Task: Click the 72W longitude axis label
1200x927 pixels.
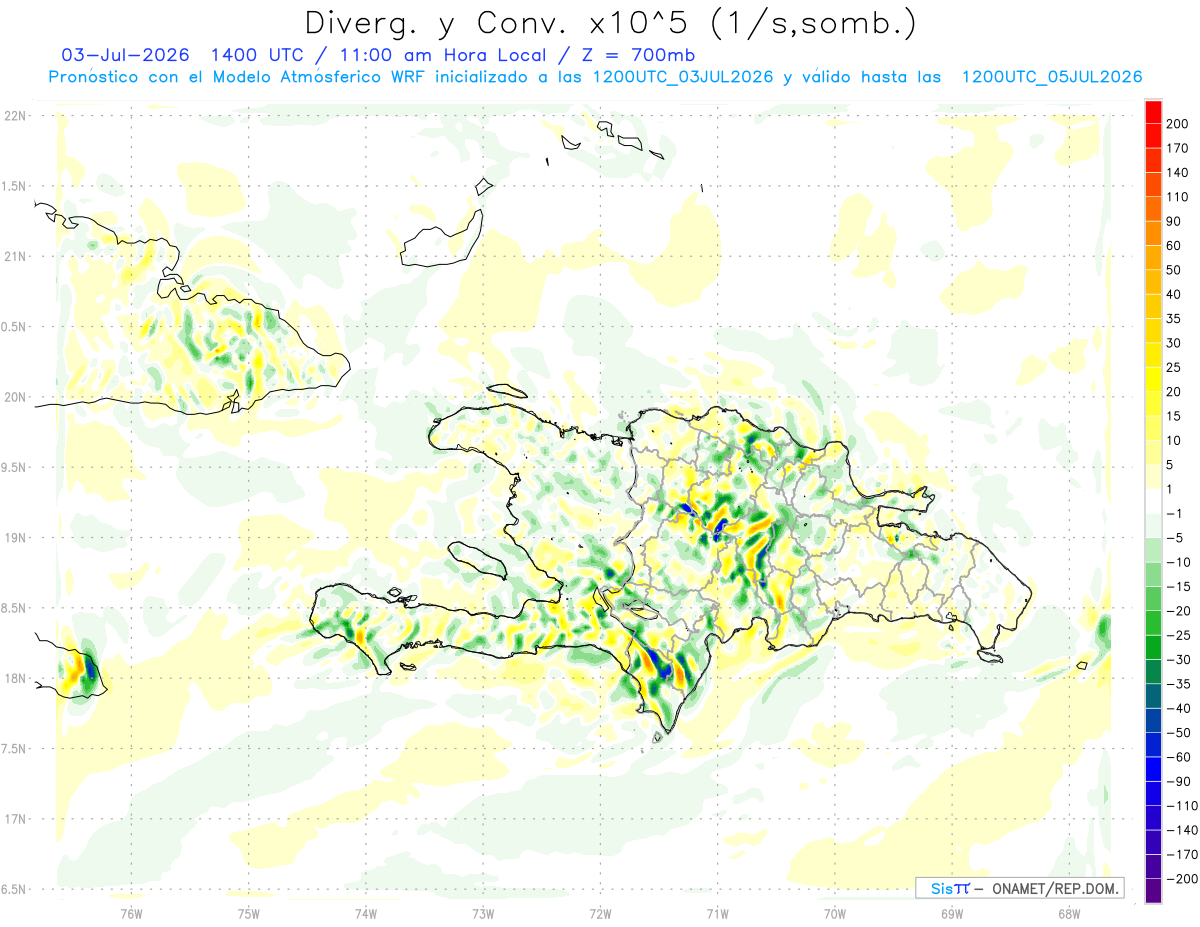Action: click(x=600, y=912)
